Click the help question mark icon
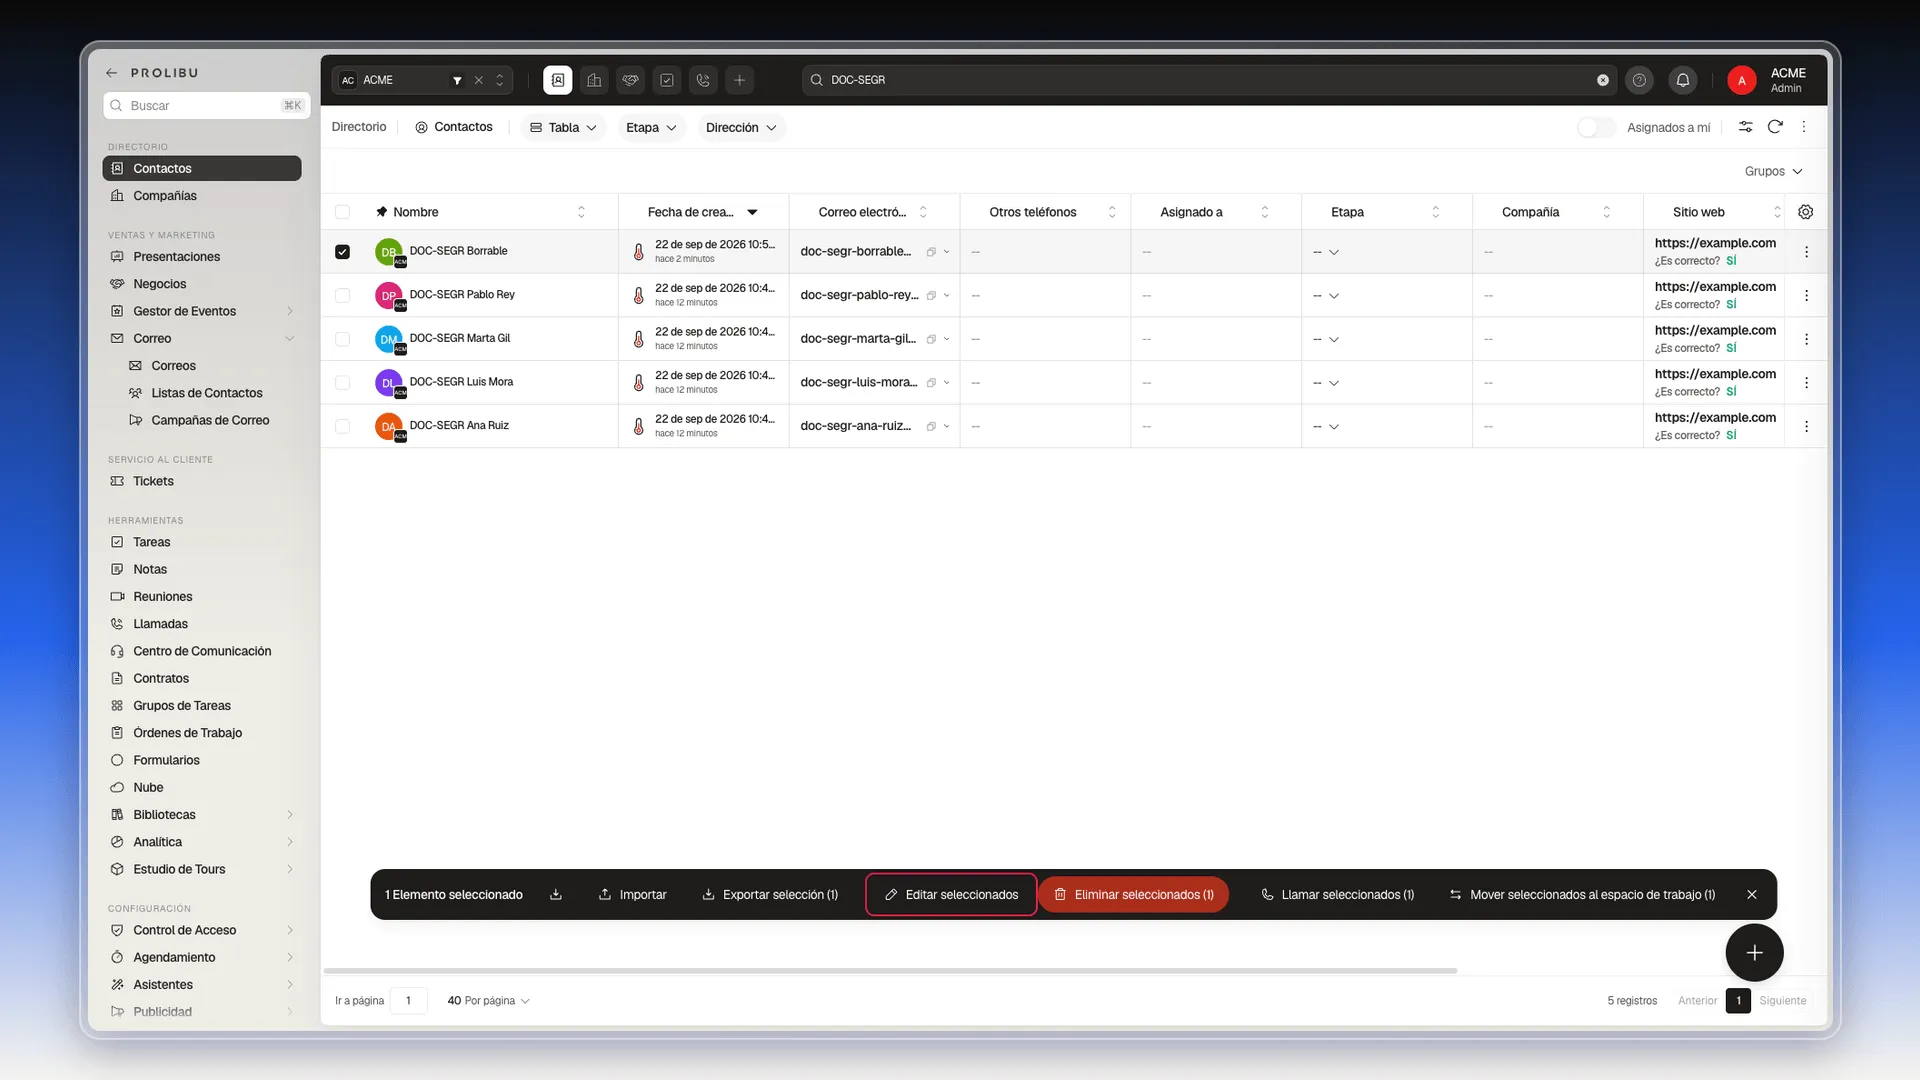The width and height of the screenshot is (1920, 1080). 1639,80
